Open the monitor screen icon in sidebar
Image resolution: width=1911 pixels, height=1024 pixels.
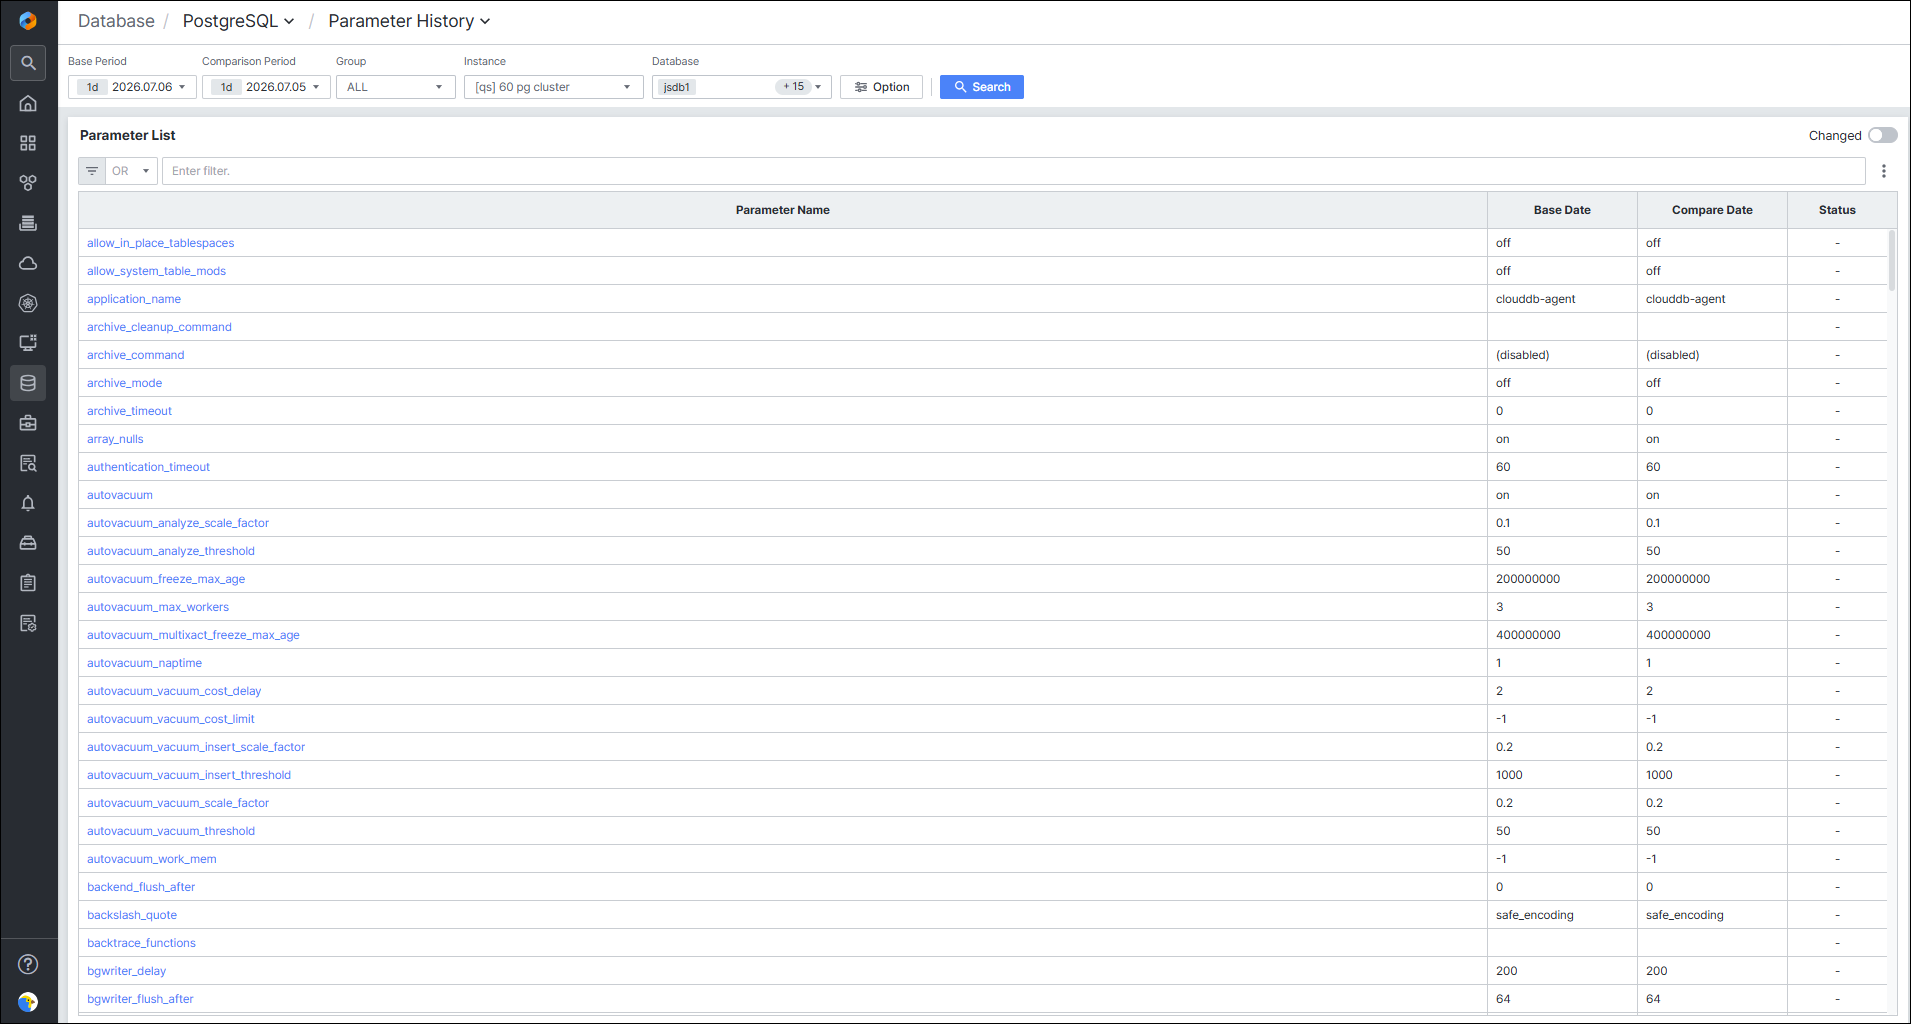coord(28,343)
